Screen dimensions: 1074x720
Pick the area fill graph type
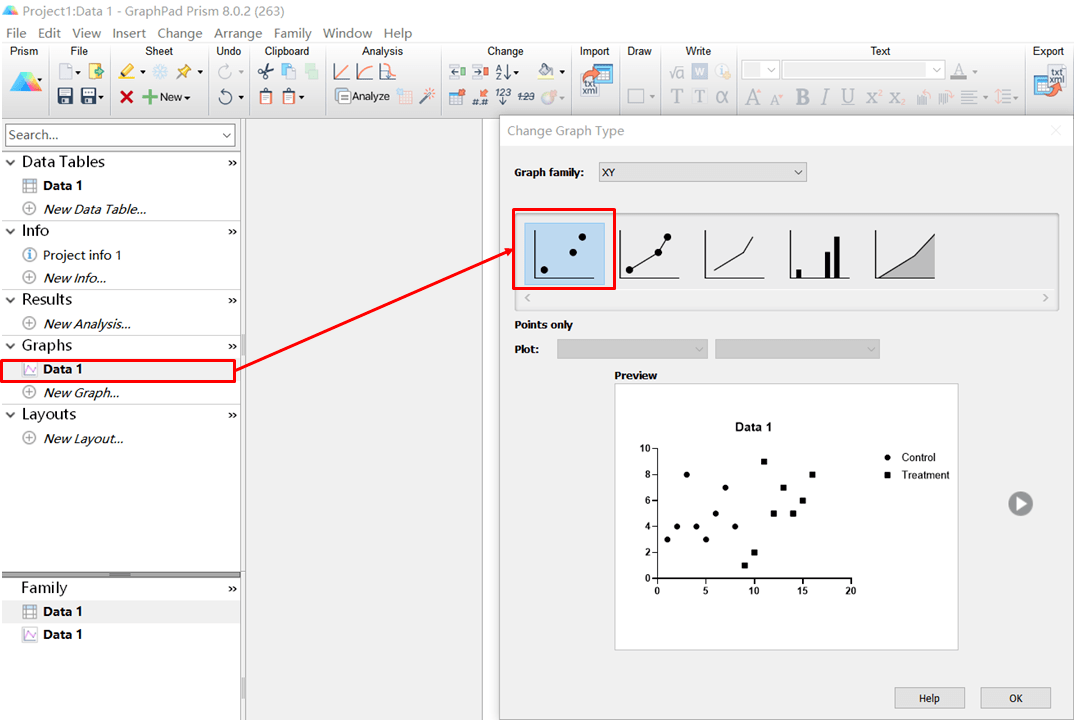[904, 254]
